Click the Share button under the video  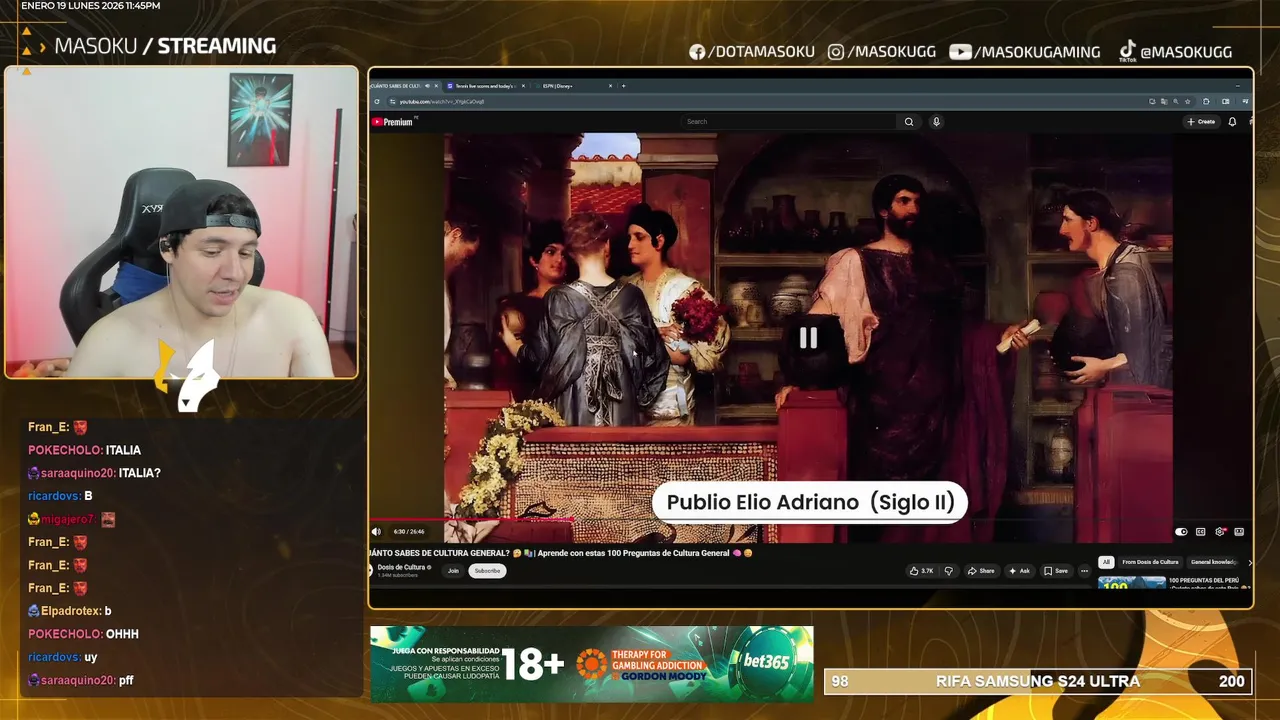[981, 571]
